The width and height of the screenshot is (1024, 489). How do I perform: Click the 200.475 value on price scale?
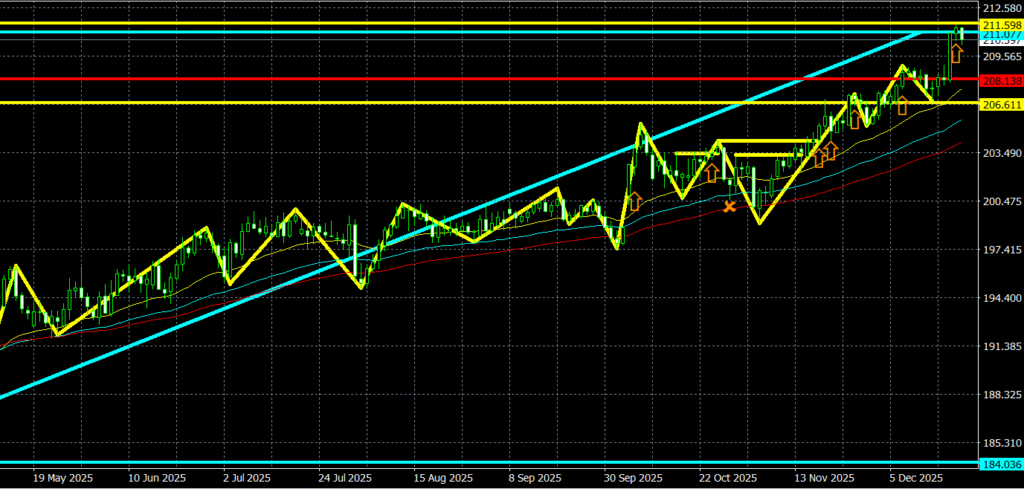1001,202
